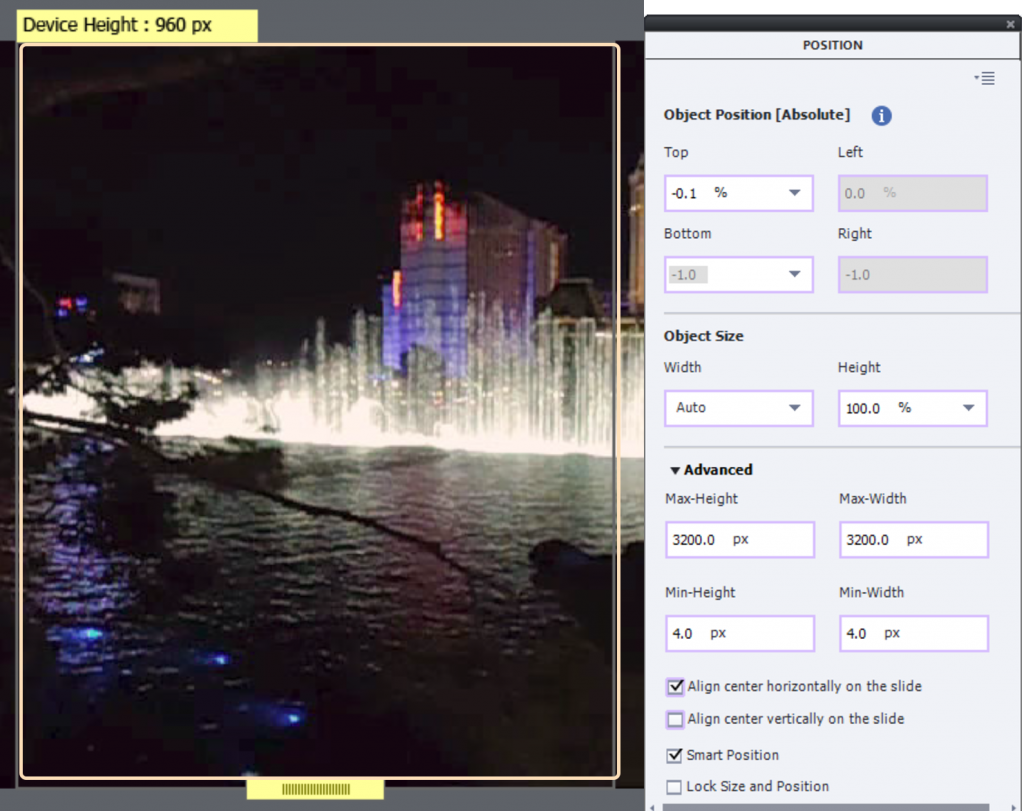Click the device height resize handle

pos(315,790)
